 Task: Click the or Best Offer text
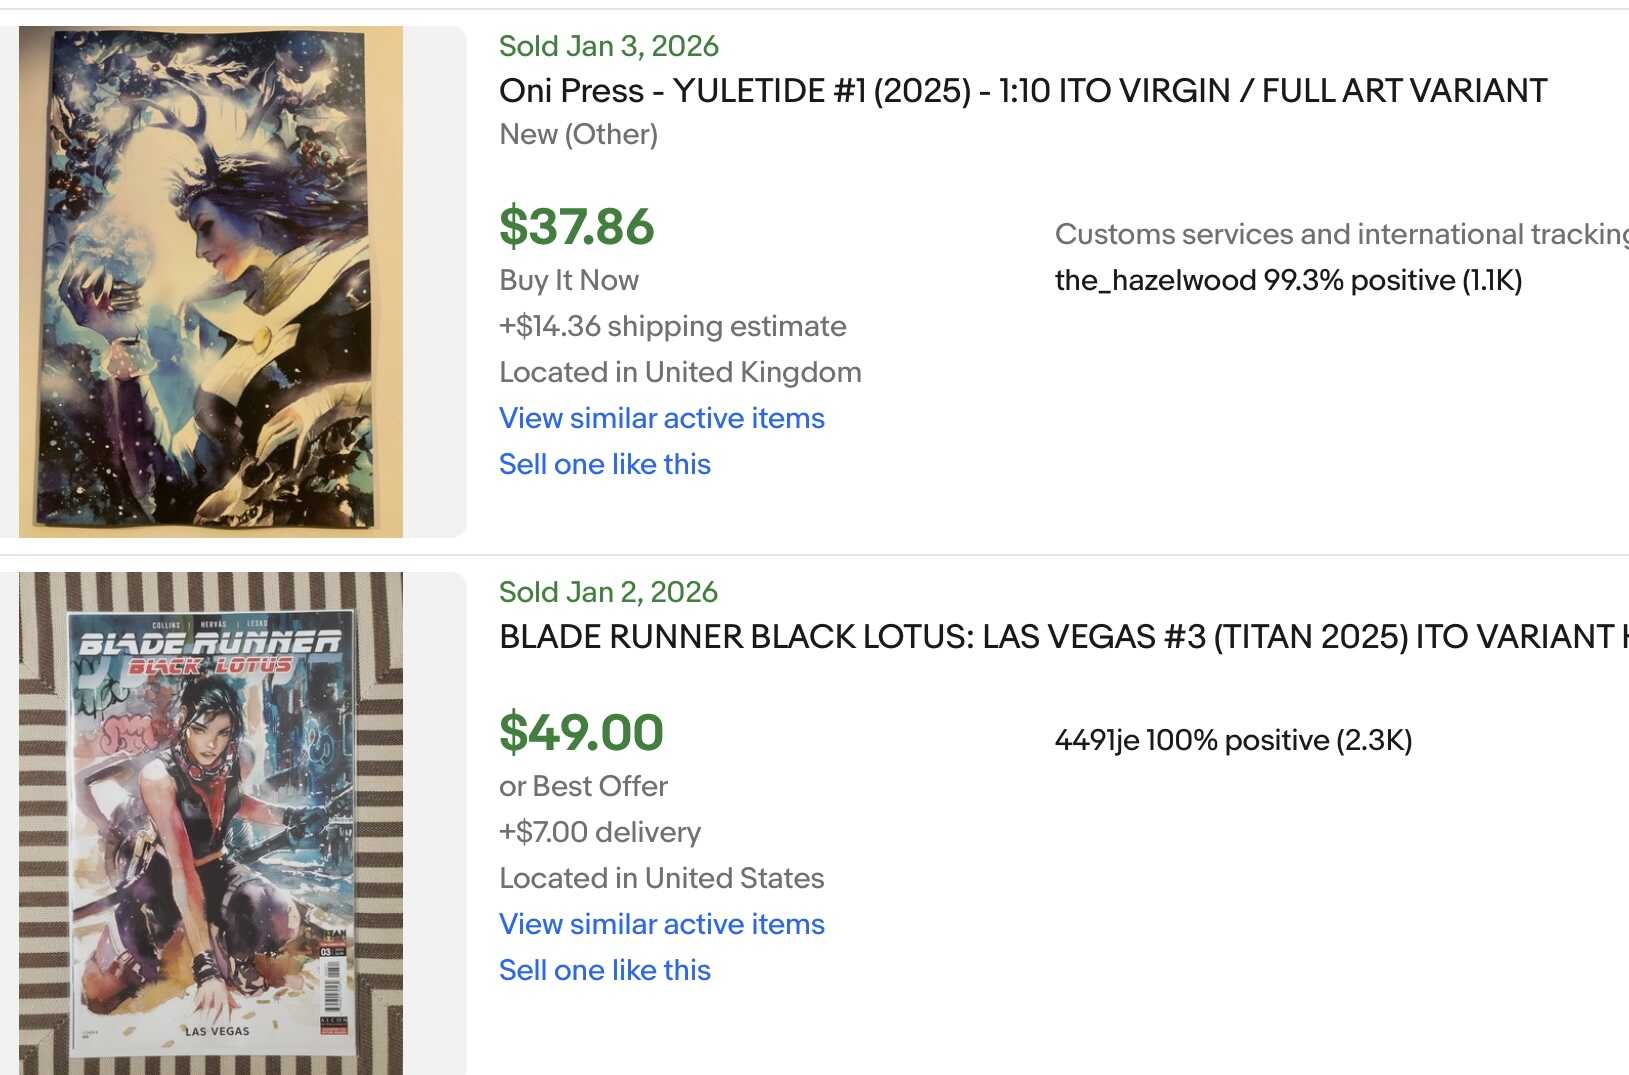[x=583, y=786]
